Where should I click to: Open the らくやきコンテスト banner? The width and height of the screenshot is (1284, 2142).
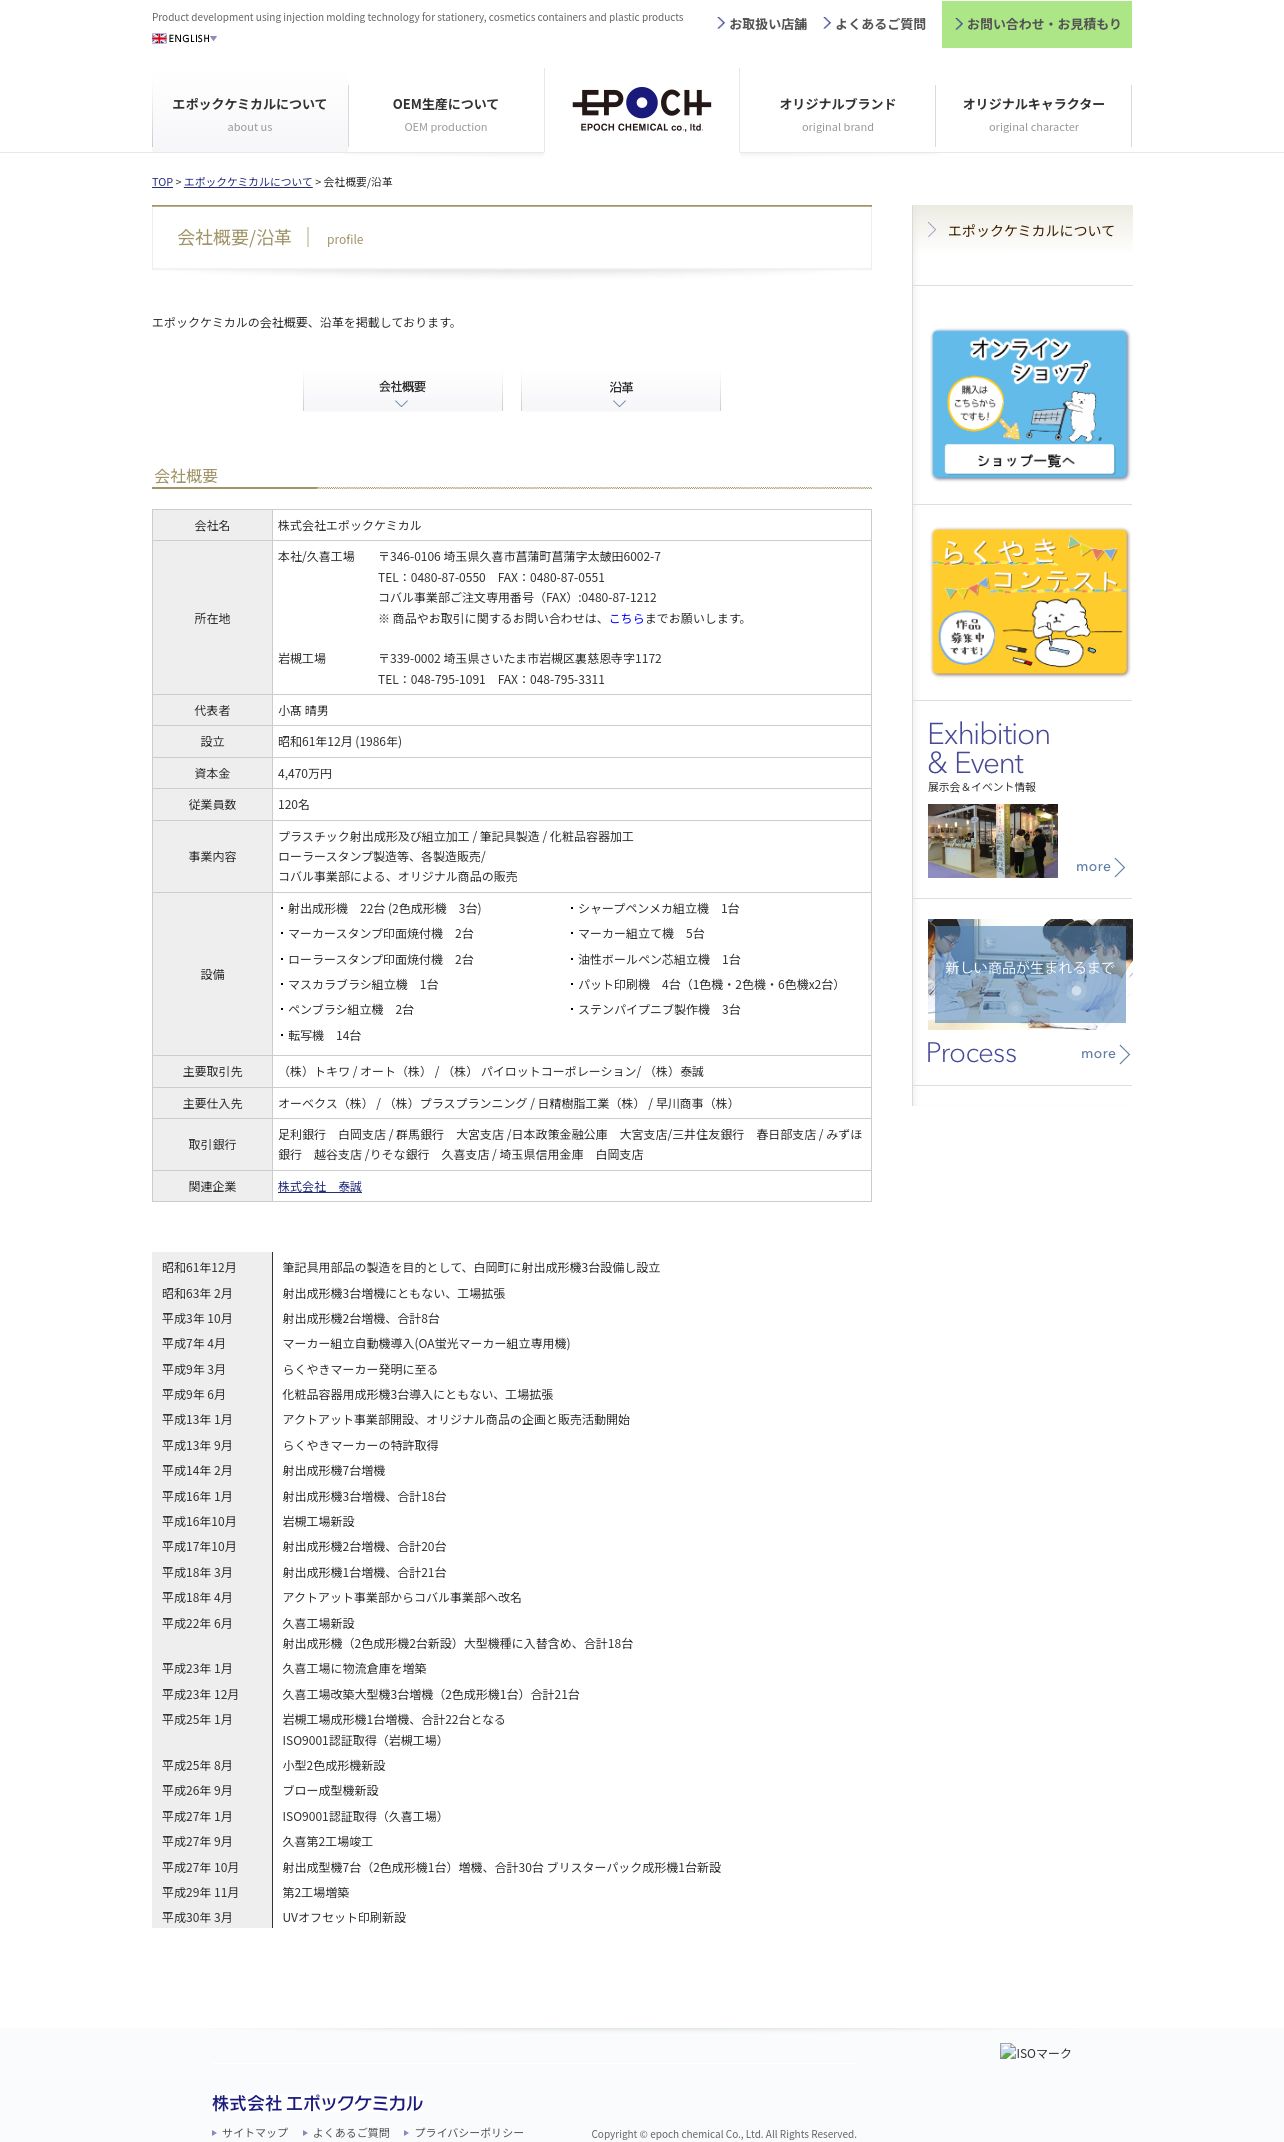[1030, 602]
